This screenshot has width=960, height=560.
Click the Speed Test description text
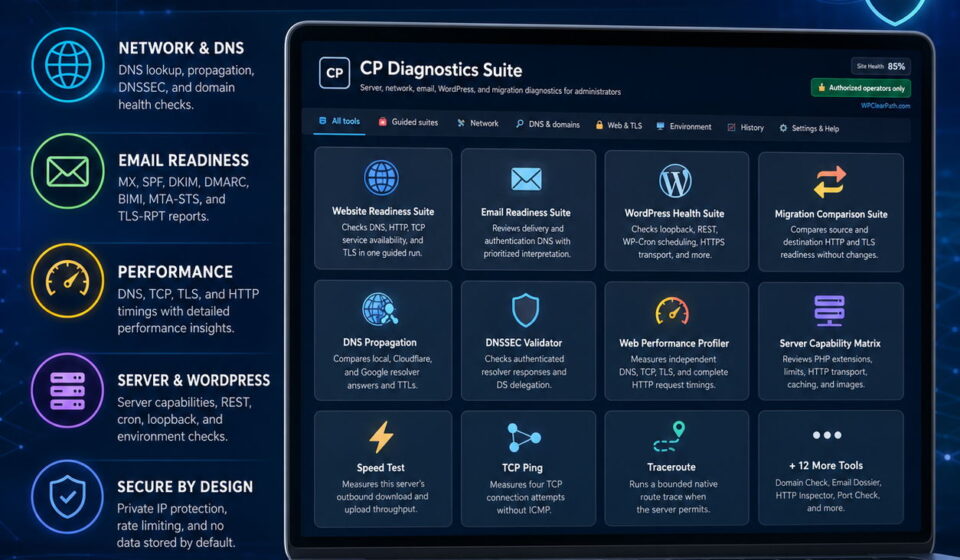pos(381,496)
